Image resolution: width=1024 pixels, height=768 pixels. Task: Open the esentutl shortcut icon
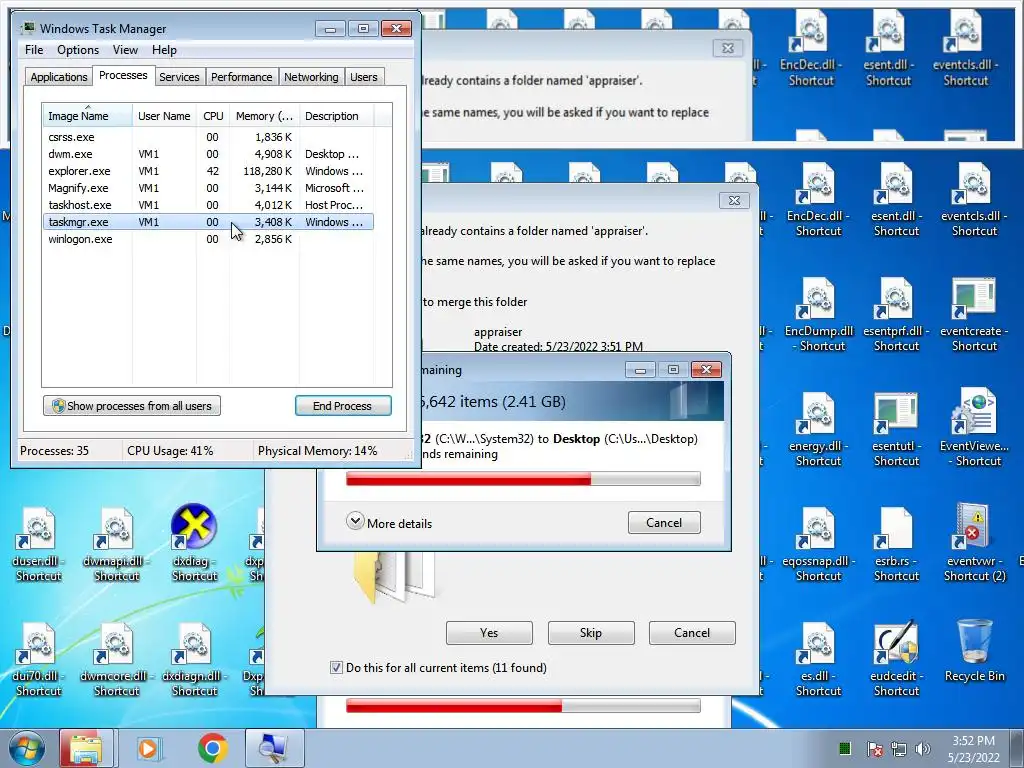tap(896, 429)
